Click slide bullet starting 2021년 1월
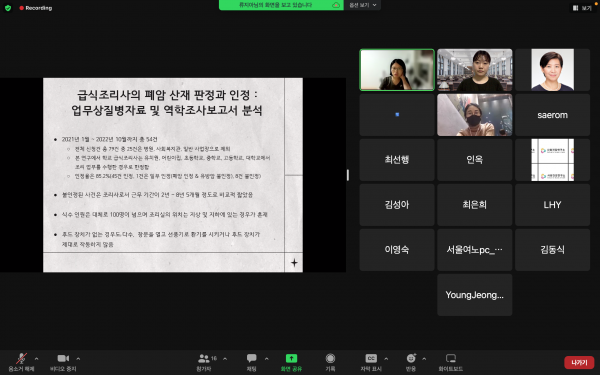The image size is (600, 375). pos(109,139)
